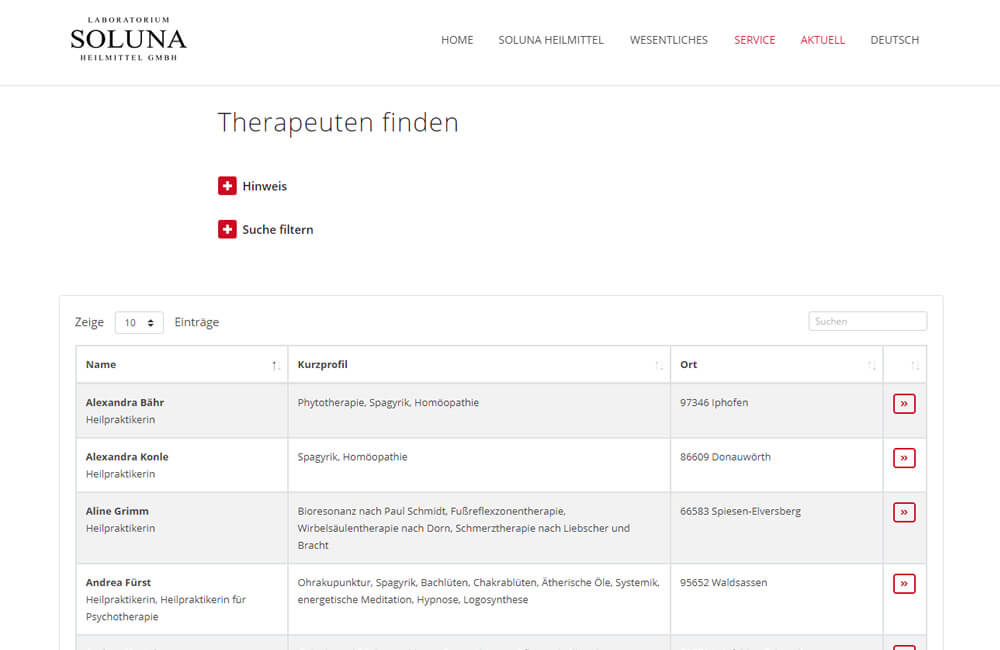Open details arrow for Aline Grimm
This screenshot has width=1000, height=650.
904,512
